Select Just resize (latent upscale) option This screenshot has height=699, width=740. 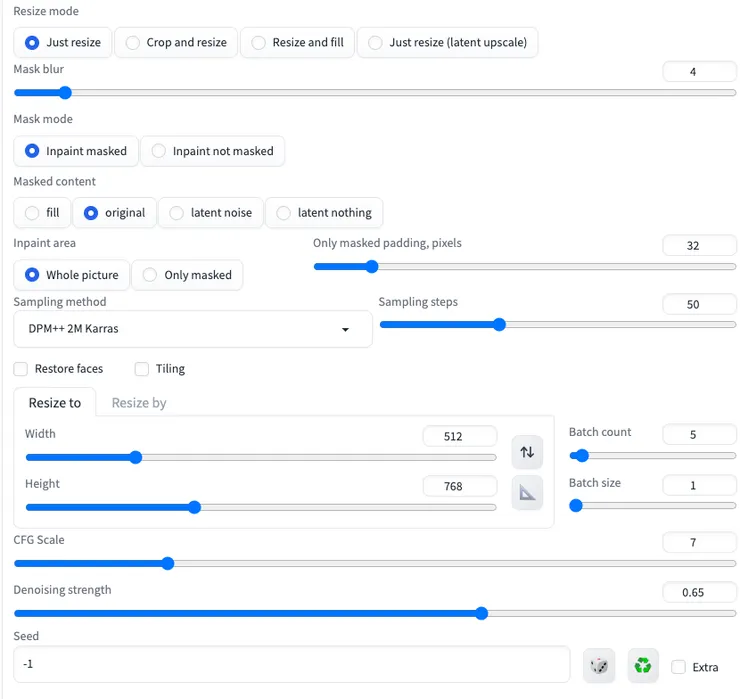[x=447, y=43]
